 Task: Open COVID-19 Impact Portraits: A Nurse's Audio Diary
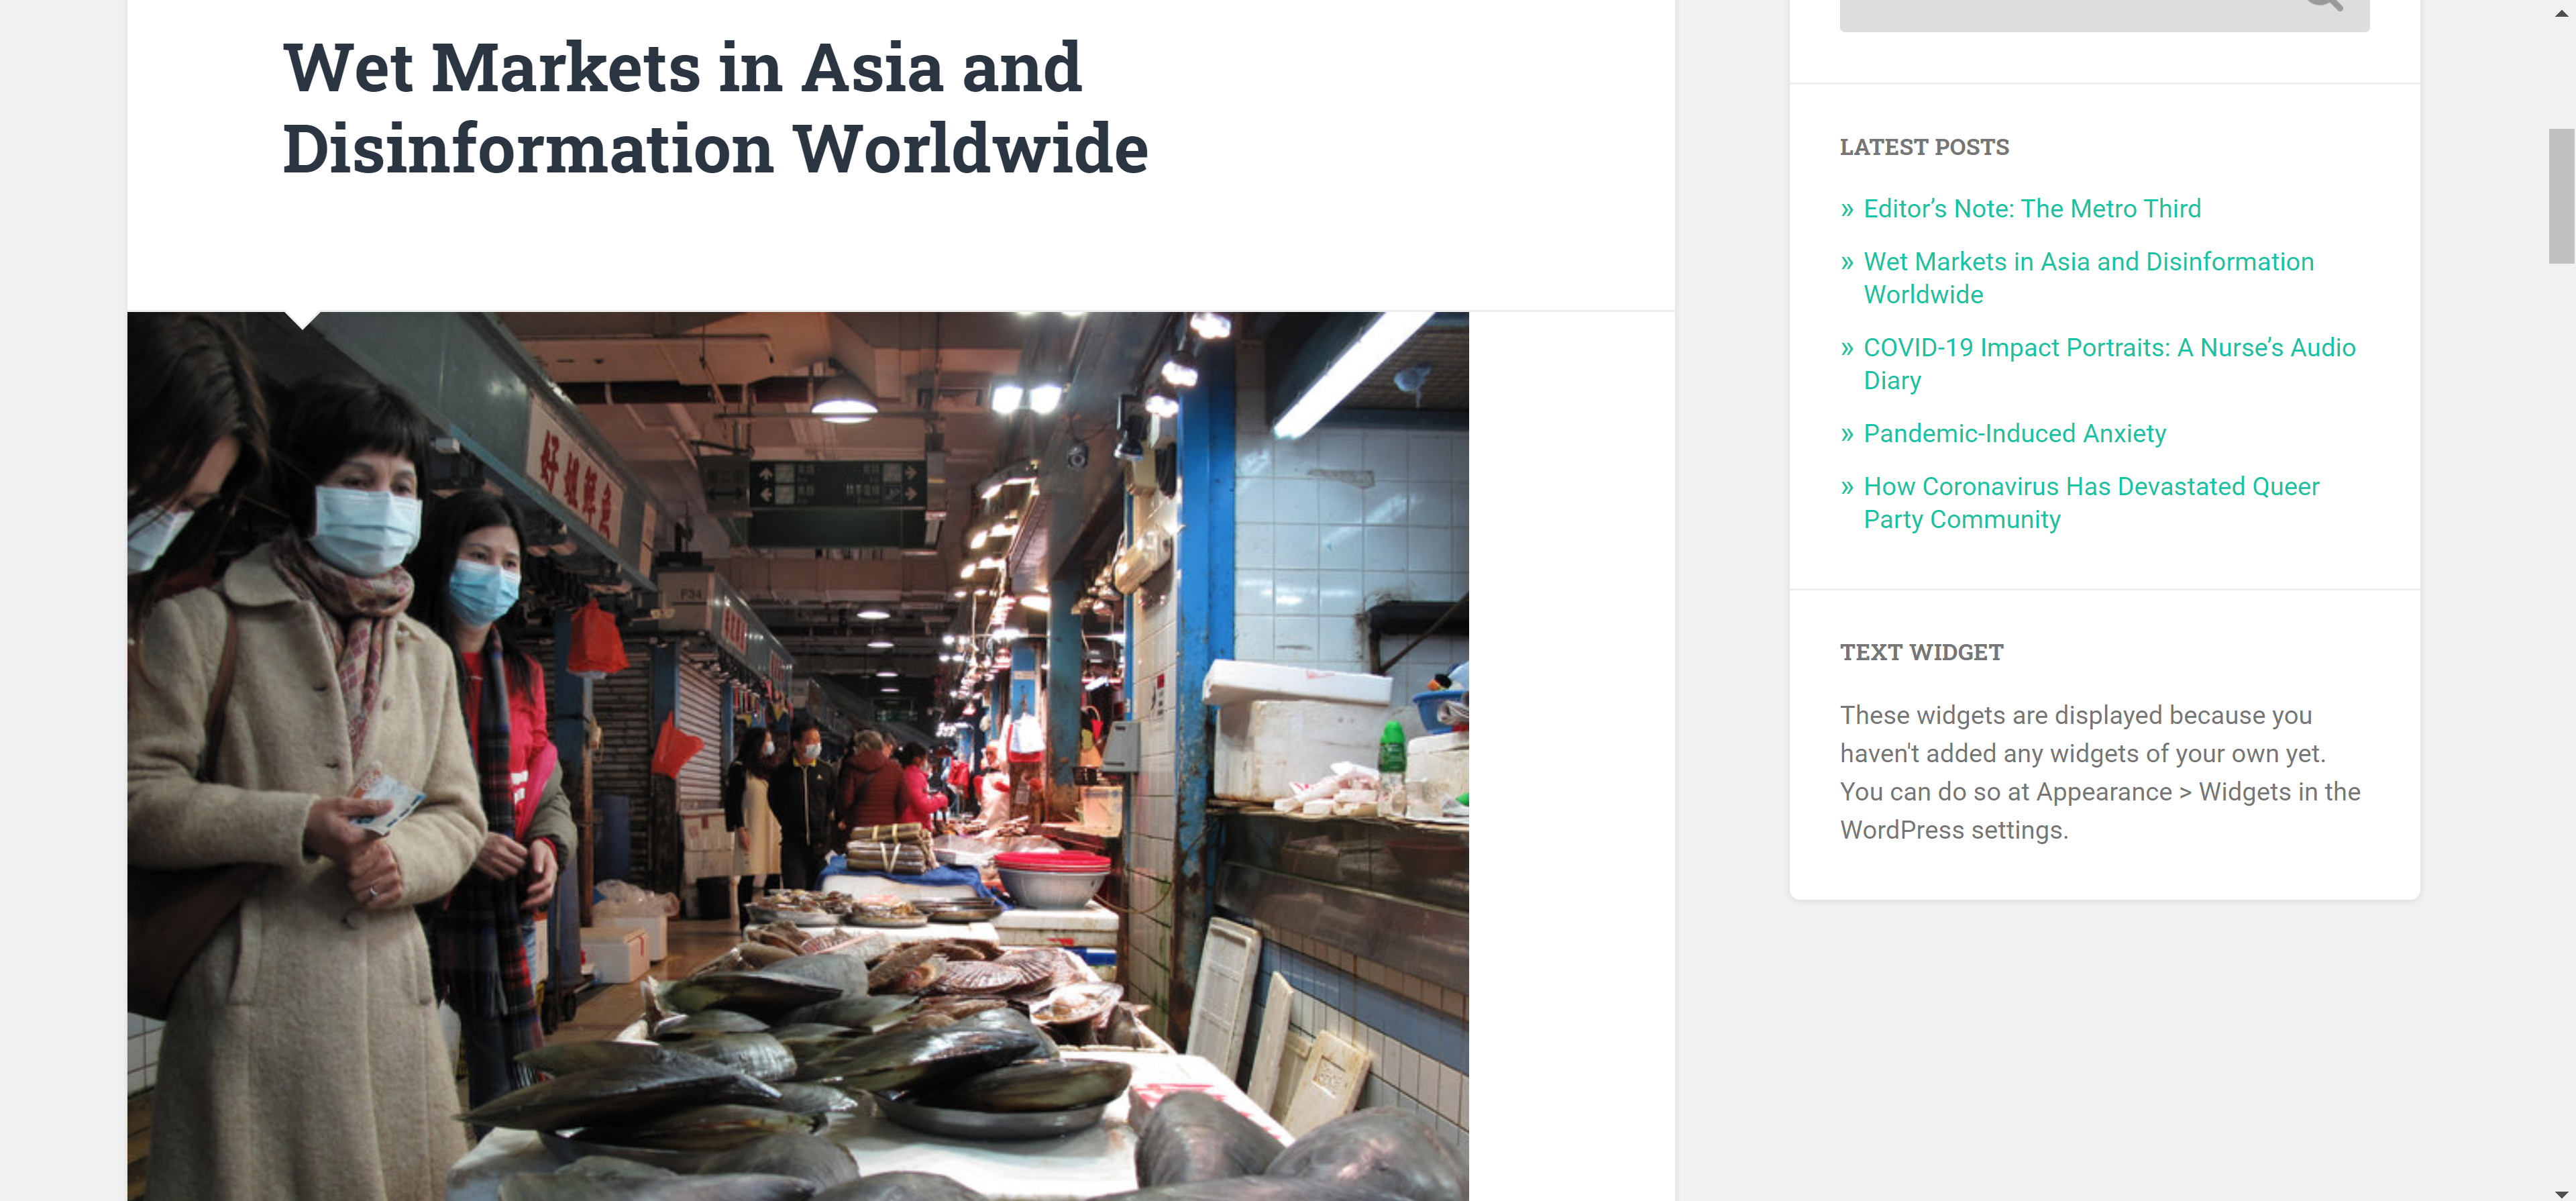(2108, 348)
